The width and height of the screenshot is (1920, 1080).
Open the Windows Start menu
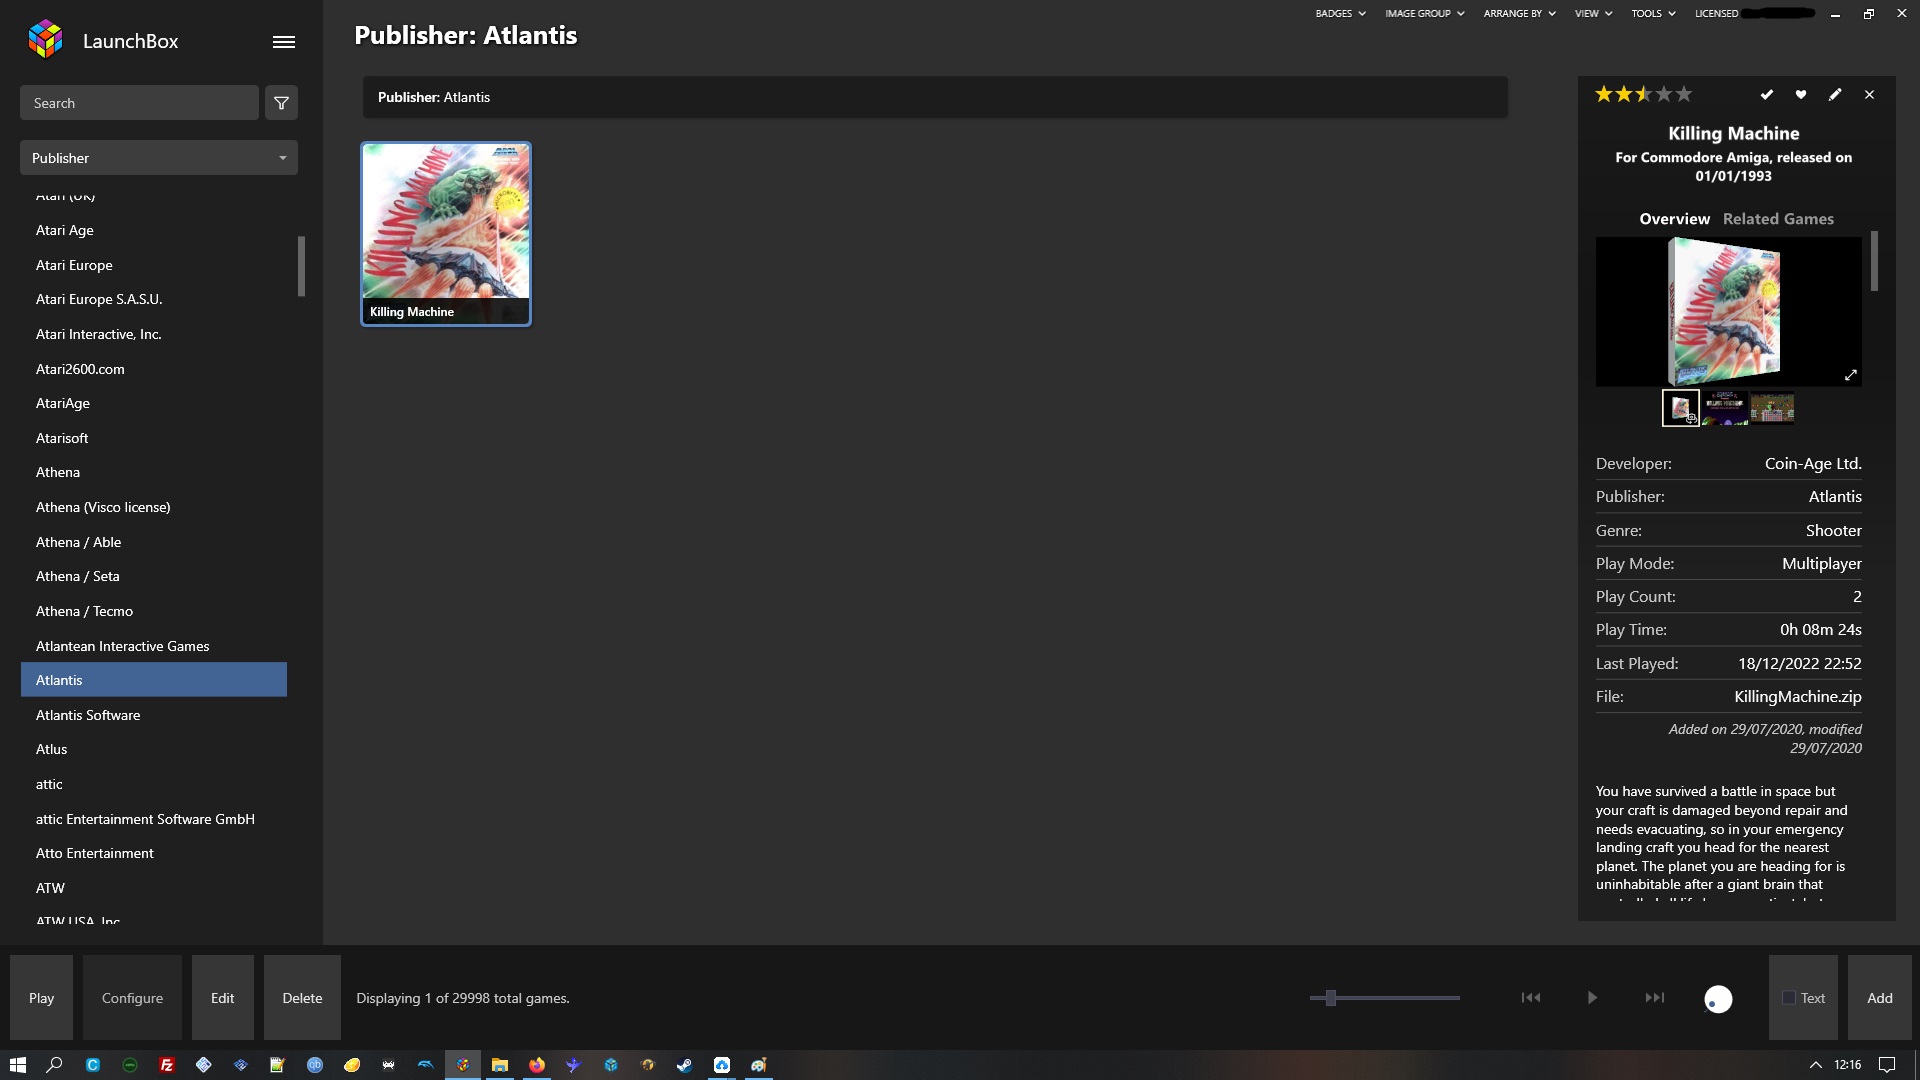[18, 1065]
